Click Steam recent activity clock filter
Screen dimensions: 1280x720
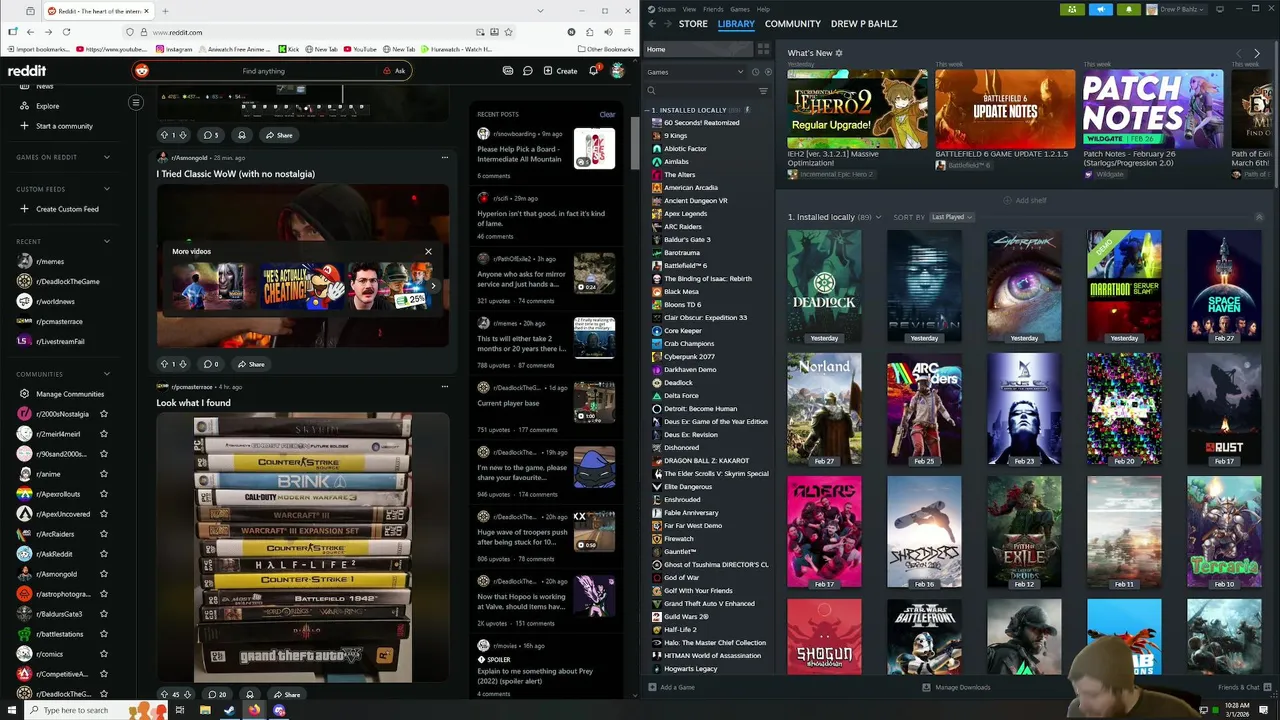[755, 72]
